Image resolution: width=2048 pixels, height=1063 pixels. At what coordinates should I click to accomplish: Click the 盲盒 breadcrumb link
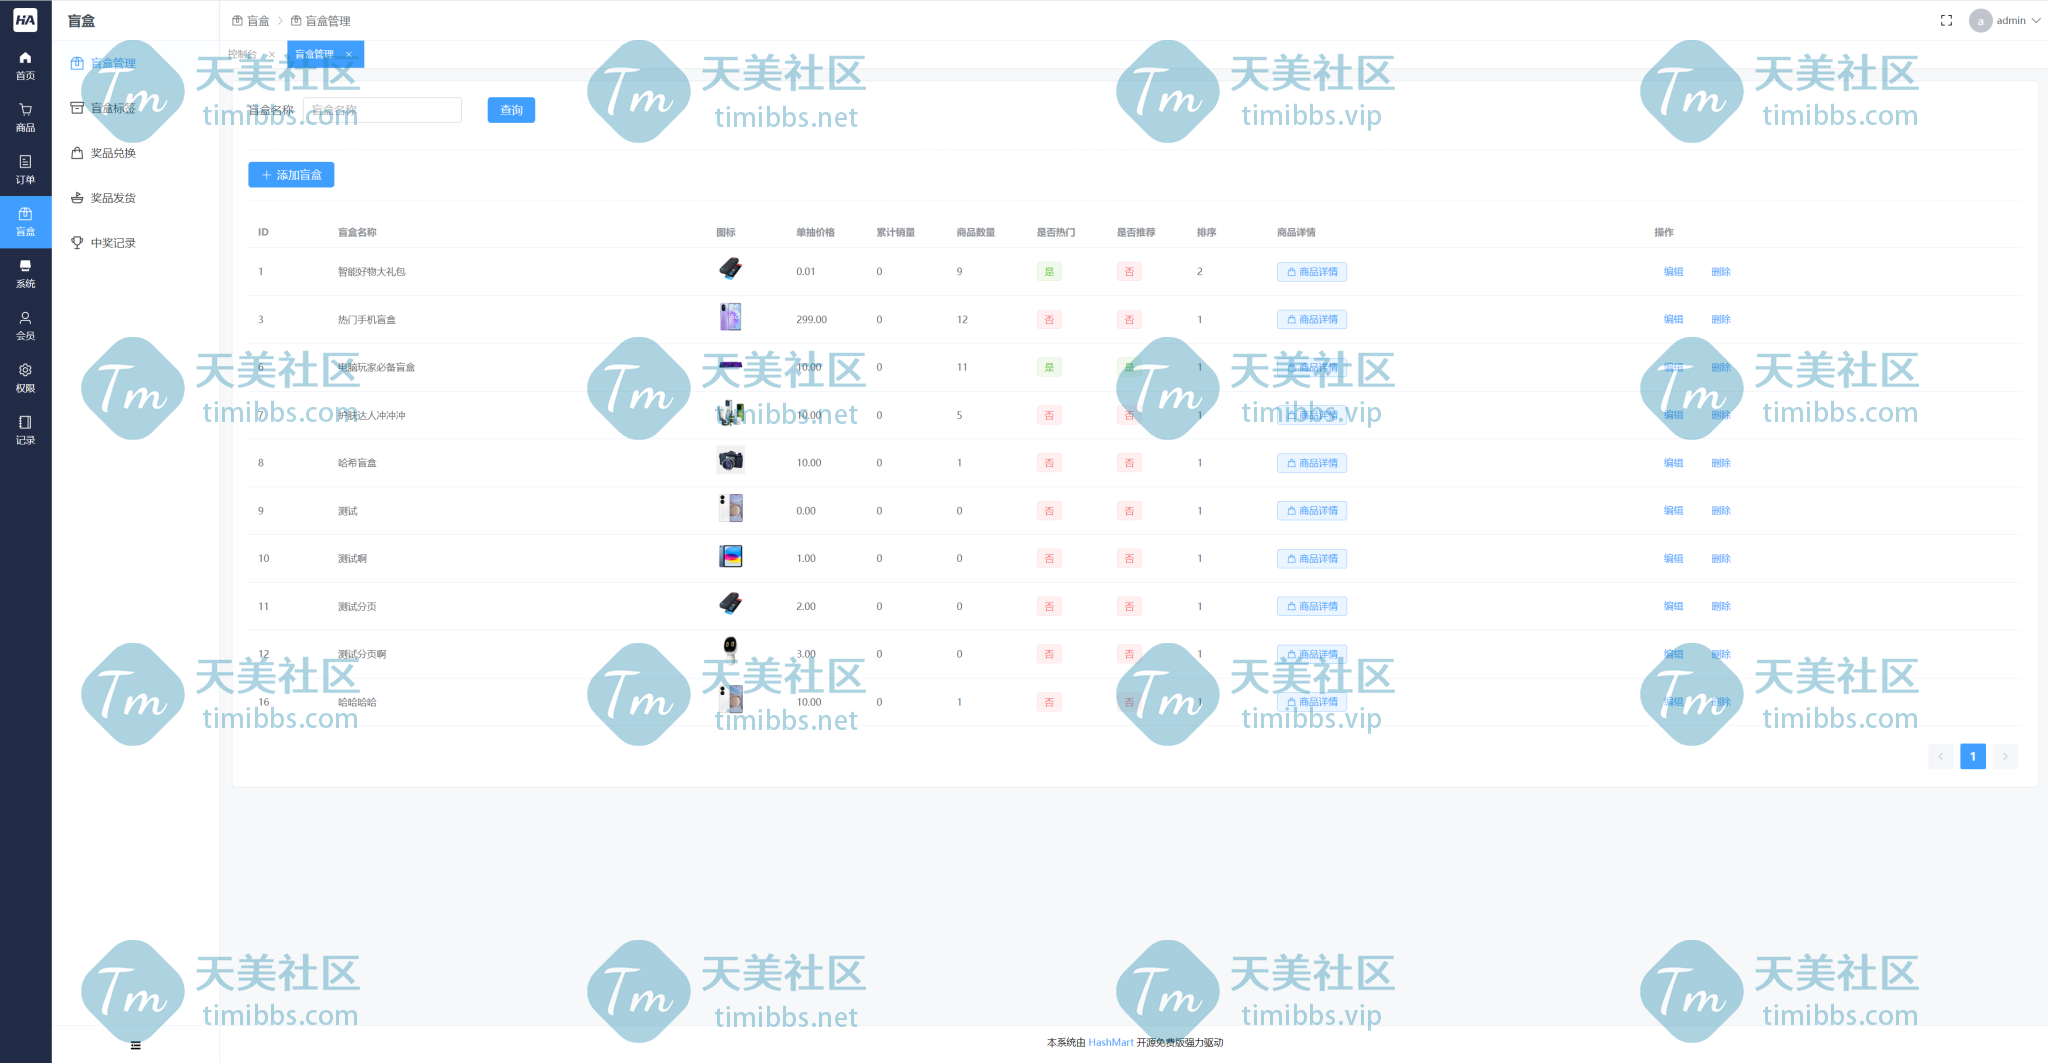251,20
